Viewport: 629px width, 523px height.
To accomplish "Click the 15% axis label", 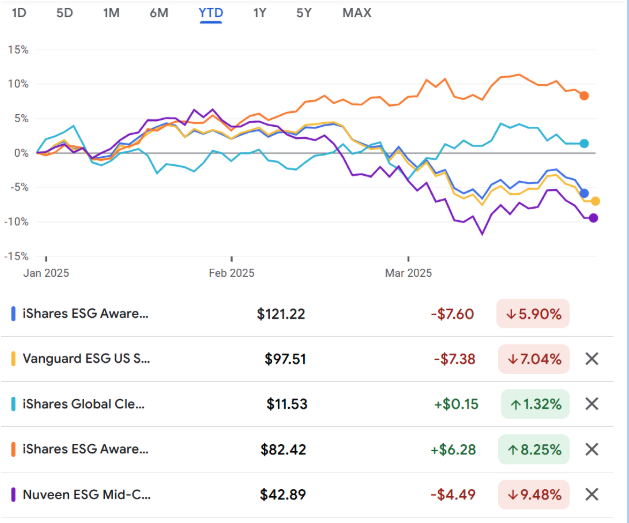I will click(x=18, y=50).
